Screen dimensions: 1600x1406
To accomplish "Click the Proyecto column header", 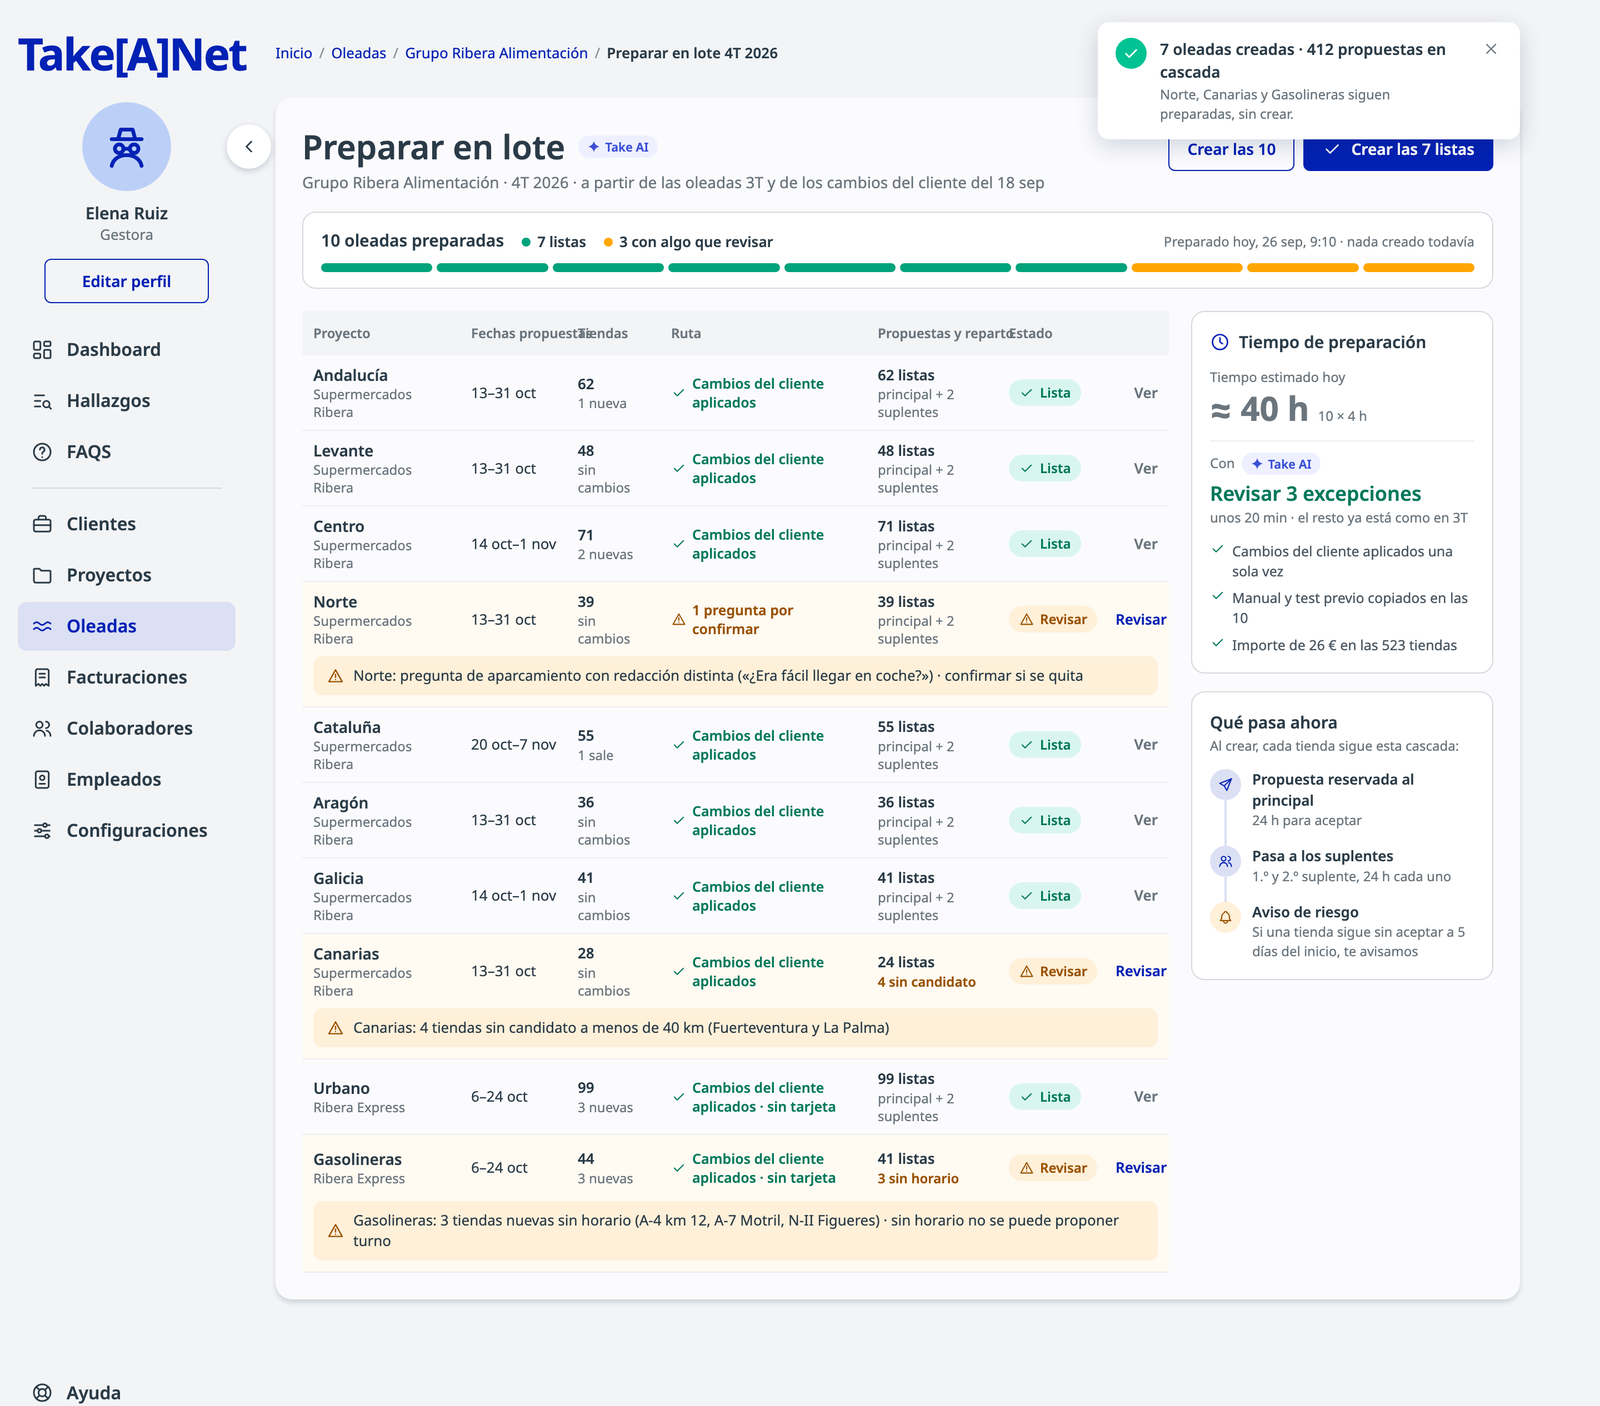I will (342, 334).
